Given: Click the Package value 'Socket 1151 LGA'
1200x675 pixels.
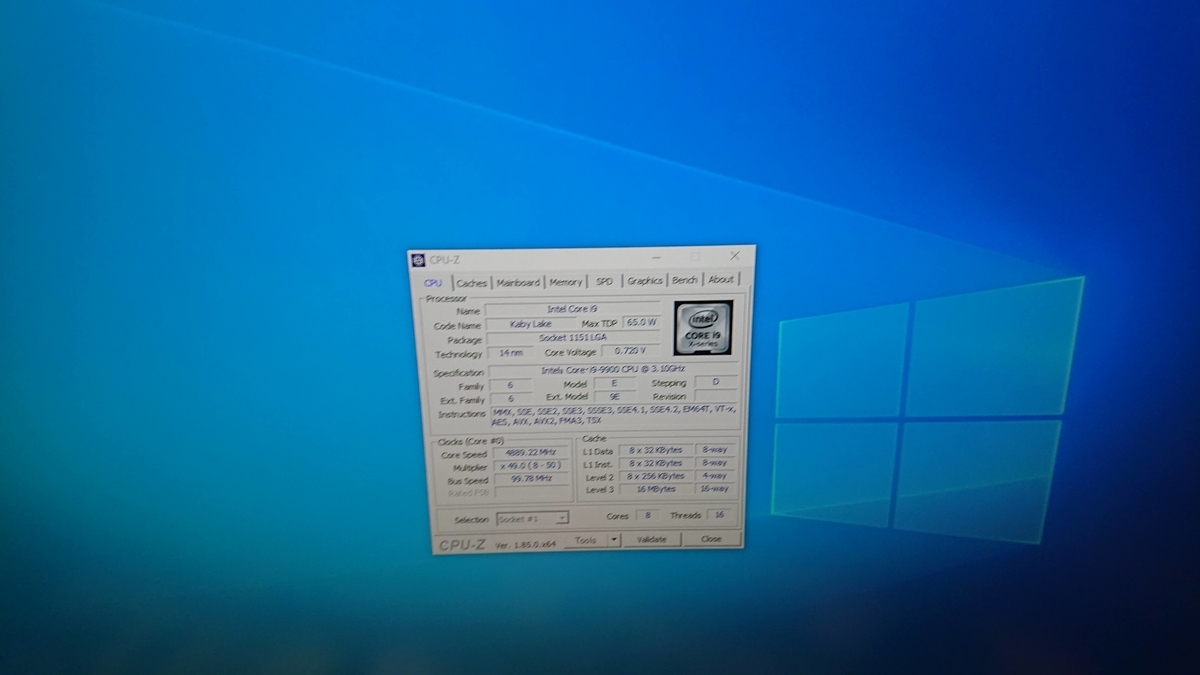Looking at the screenshot, I should 572,339.
